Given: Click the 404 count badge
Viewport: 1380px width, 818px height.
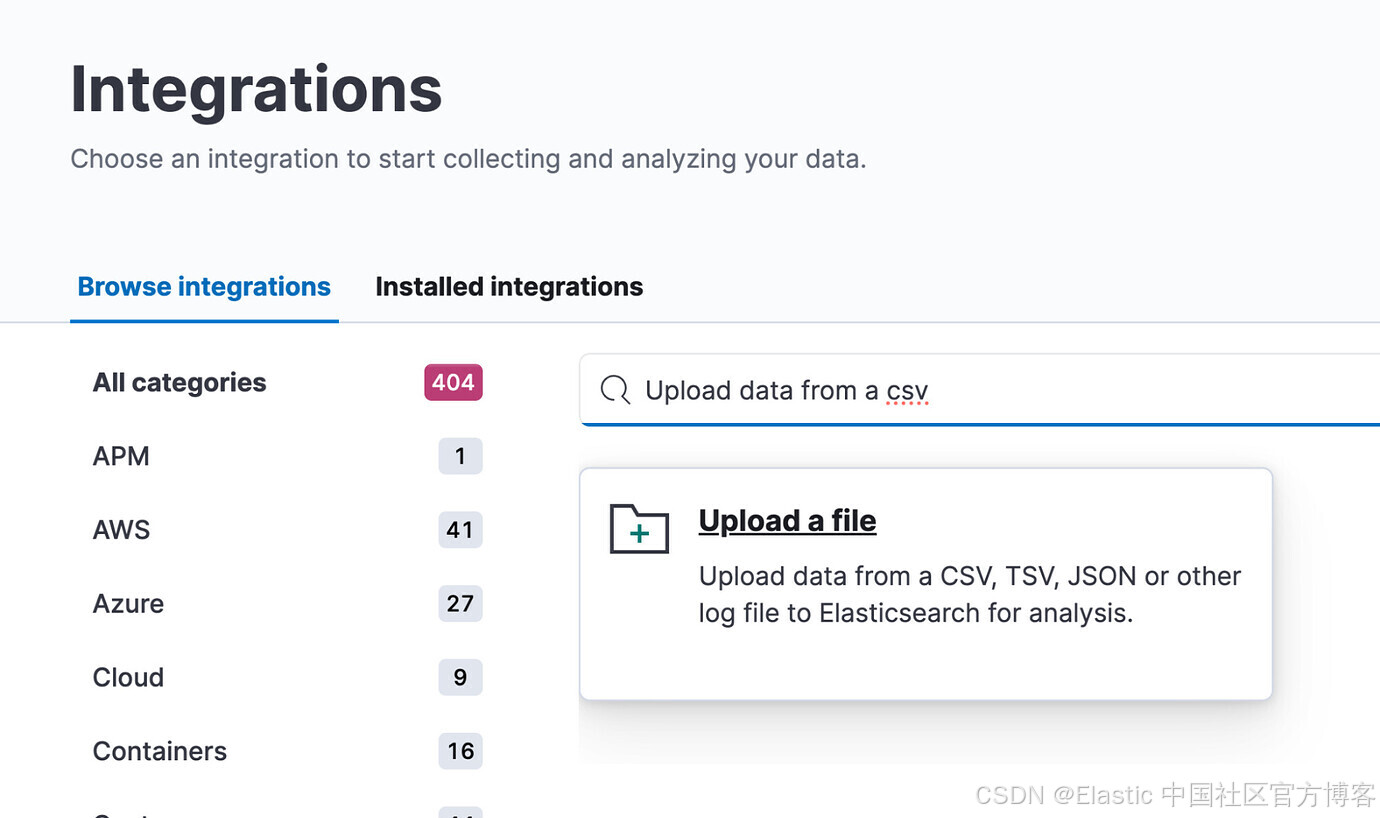Looking at the screenshot, I should (453, 382).
